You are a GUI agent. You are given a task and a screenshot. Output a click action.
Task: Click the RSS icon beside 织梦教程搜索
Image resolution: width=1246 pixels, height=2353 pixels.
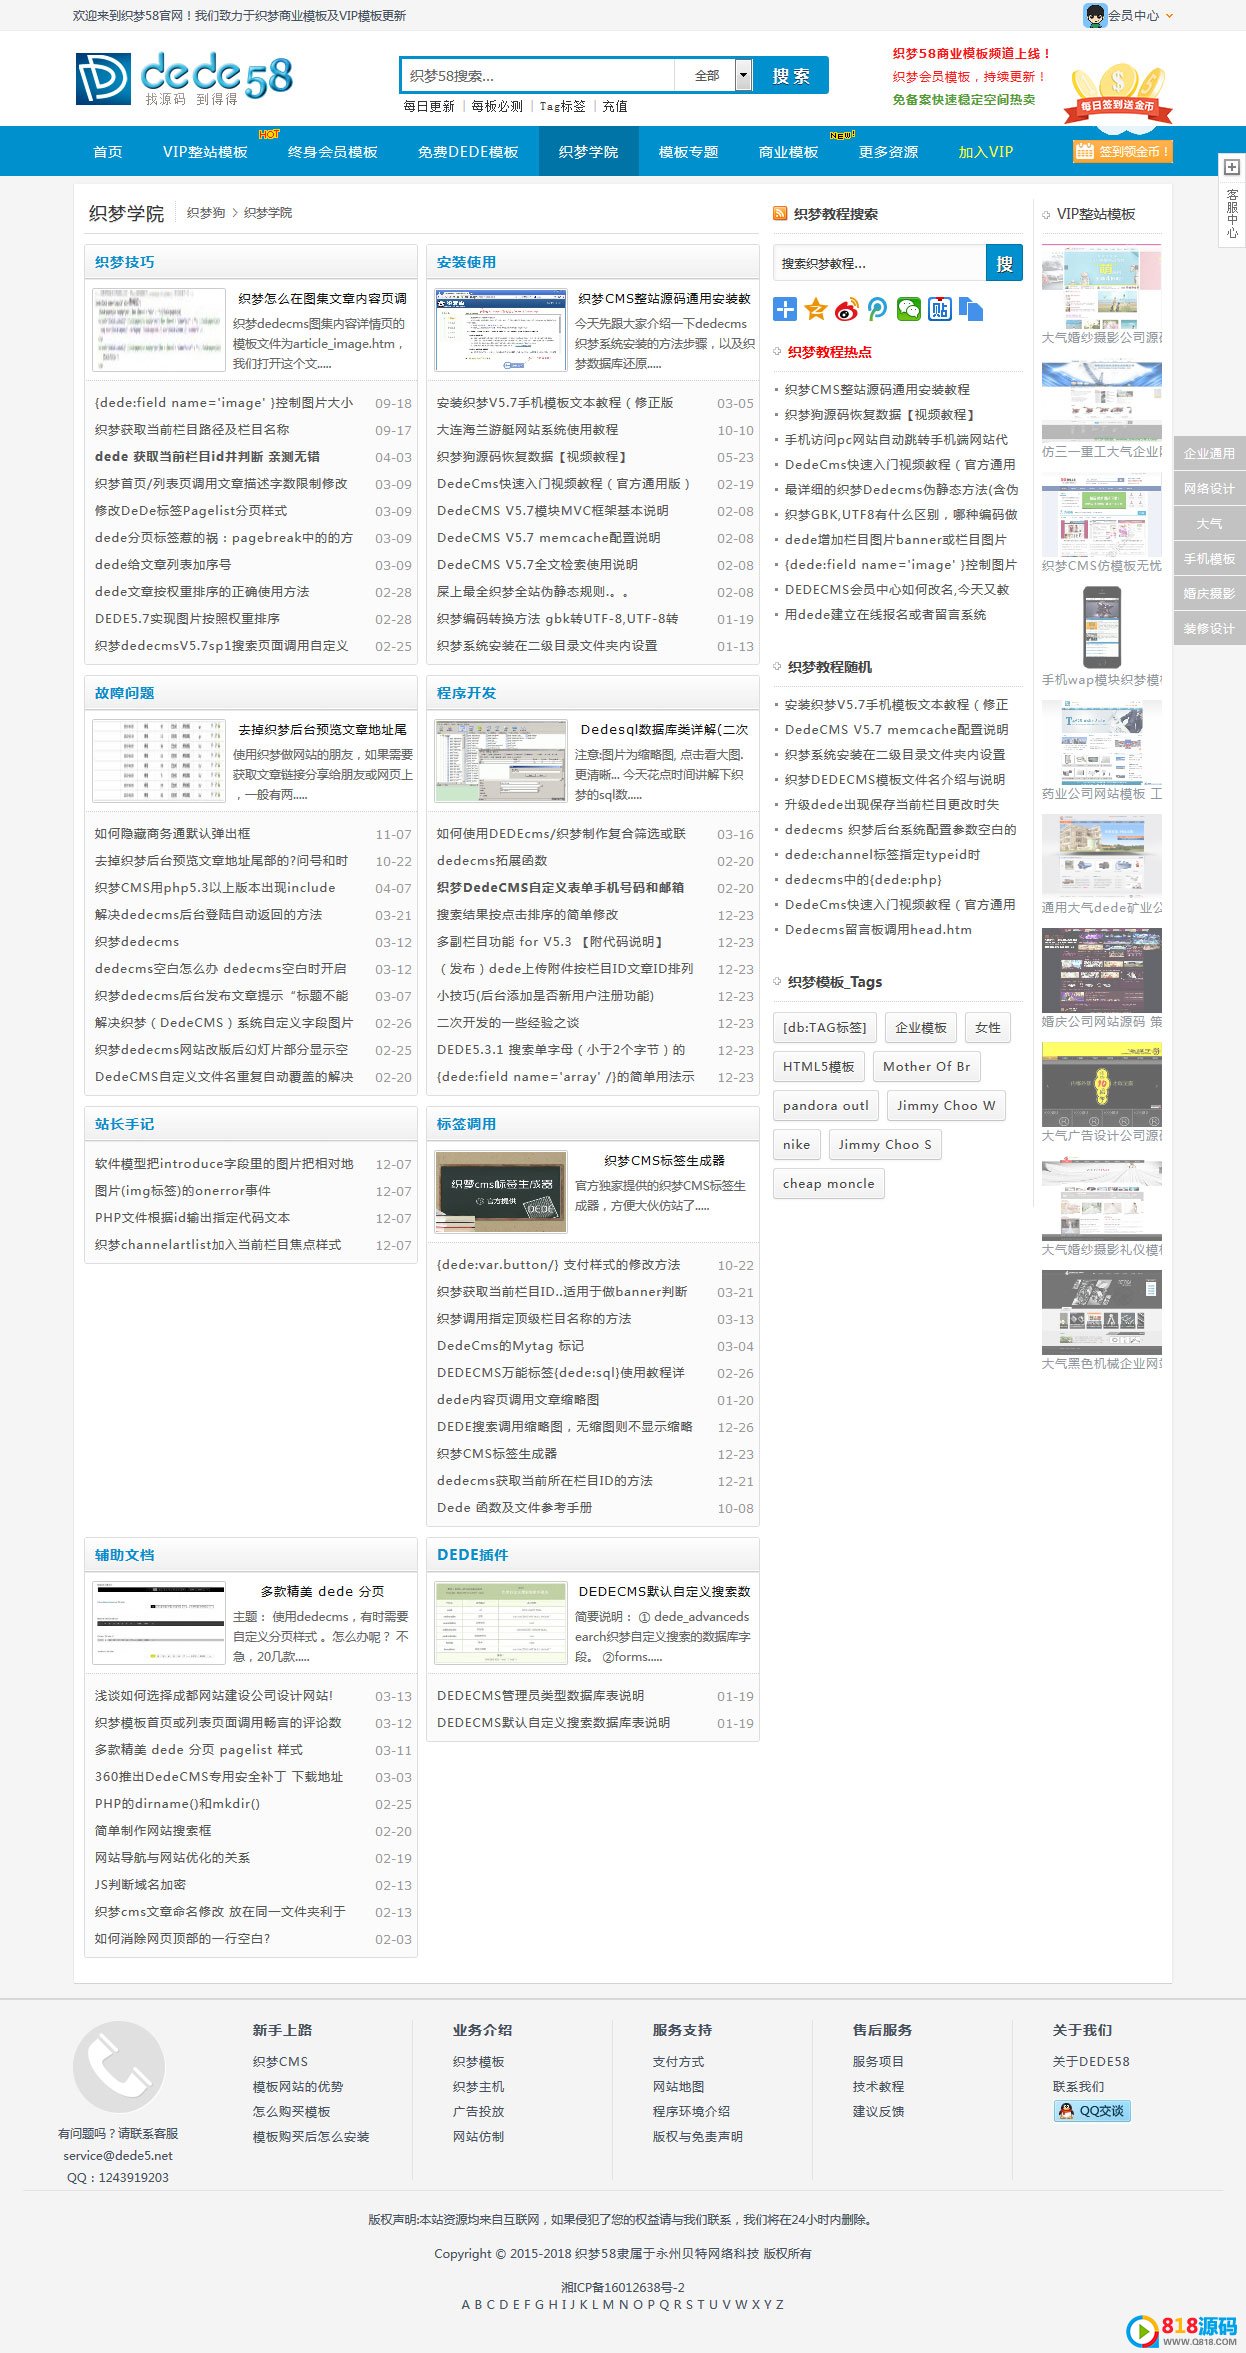780,213
